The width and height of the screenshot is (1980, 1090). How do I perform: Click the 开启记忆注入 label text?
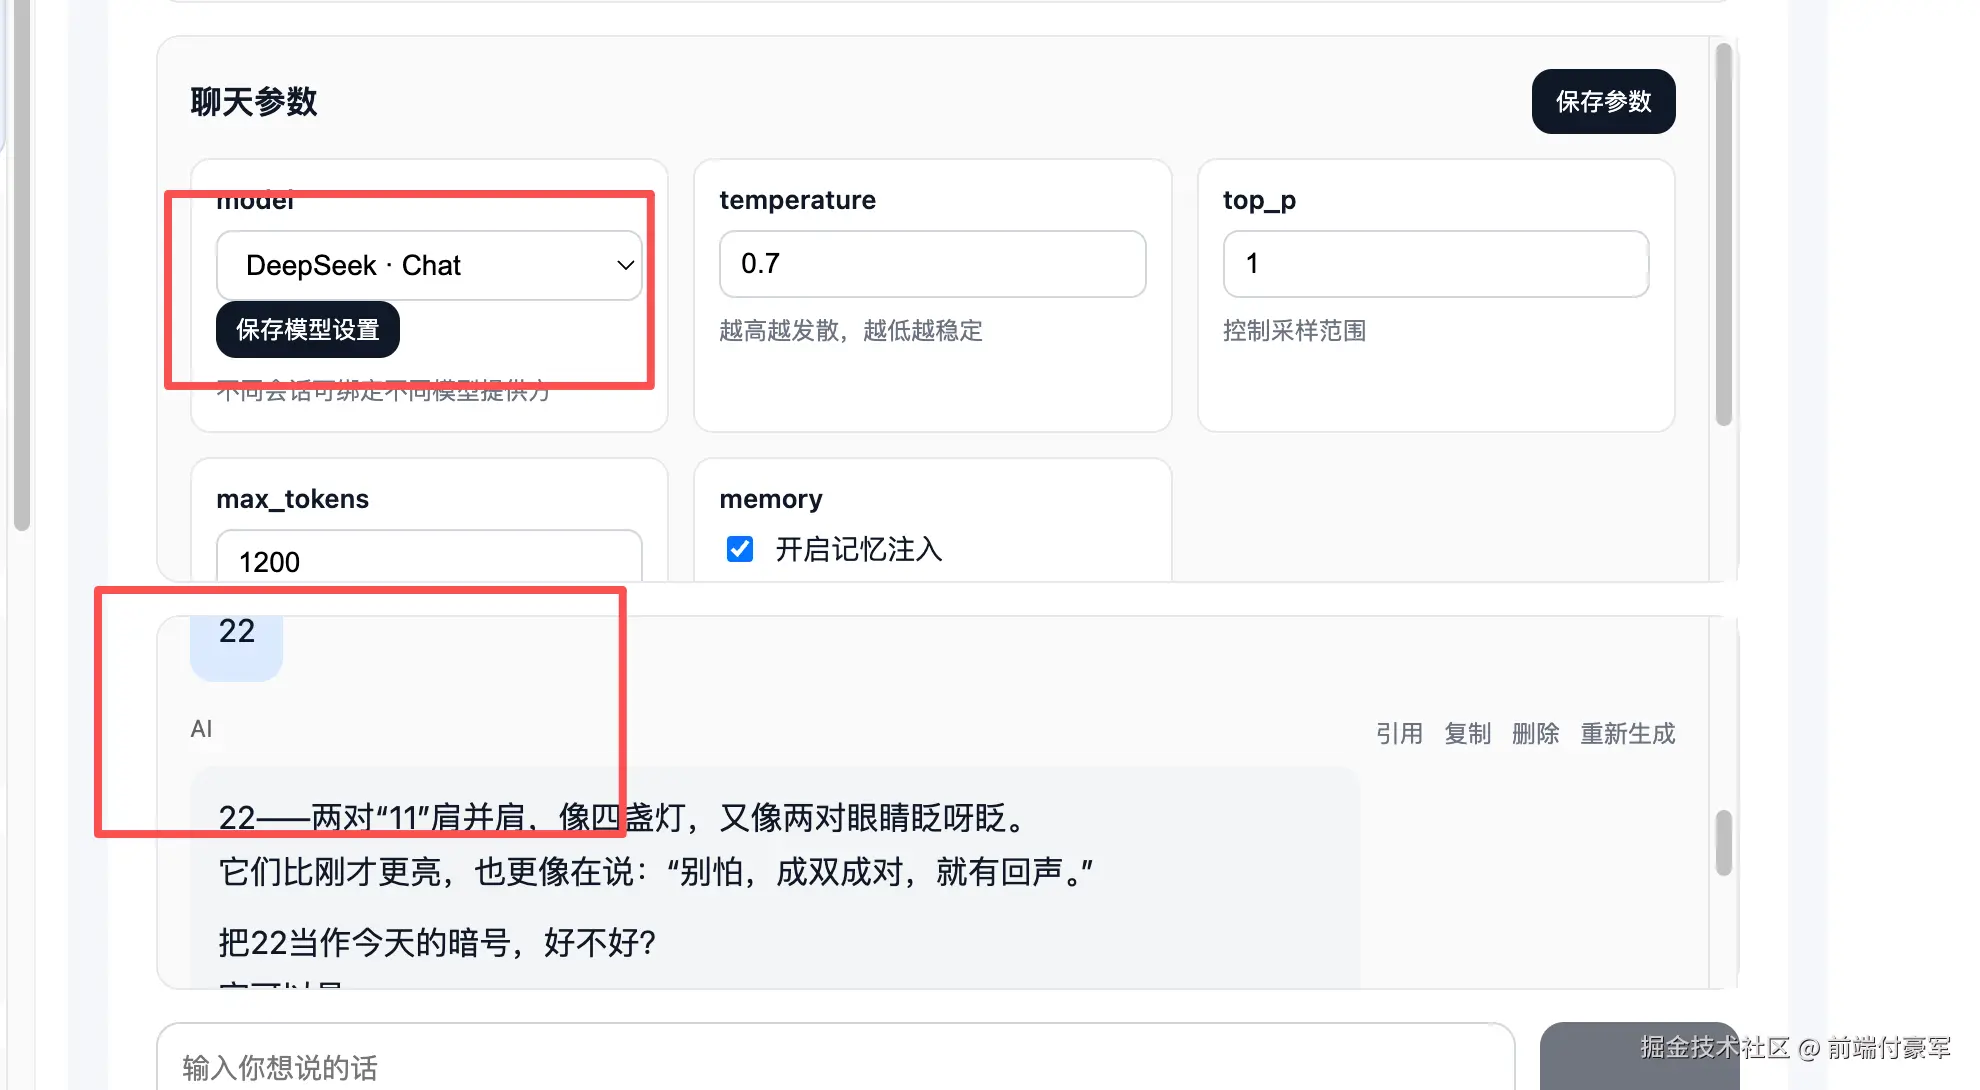tap(858, 549)
